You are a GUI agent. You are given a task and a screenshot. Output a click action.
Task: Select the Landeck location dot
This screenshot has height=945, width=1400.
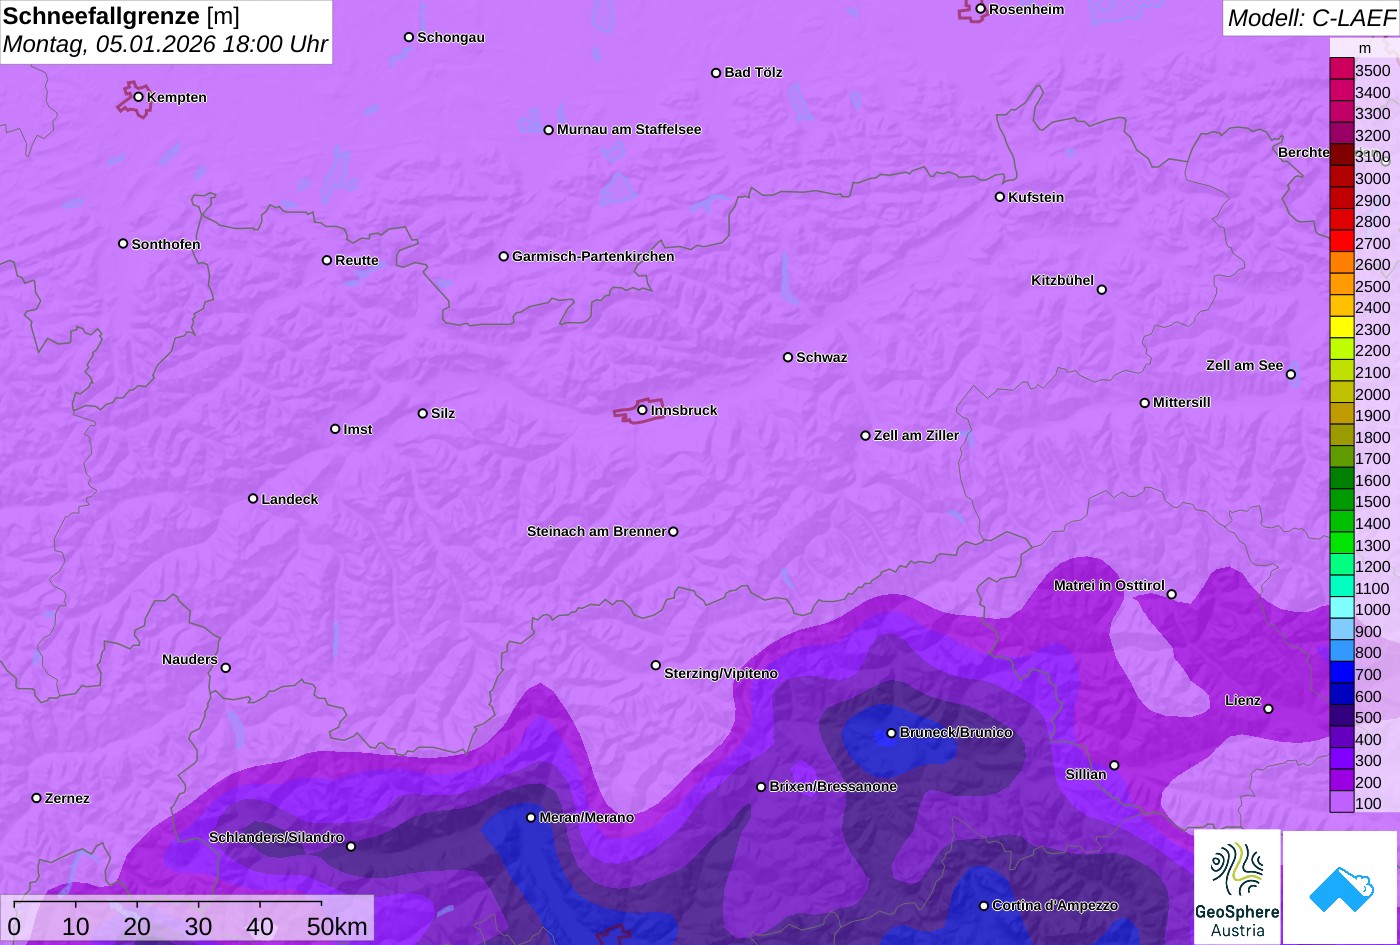coord(253,498)
